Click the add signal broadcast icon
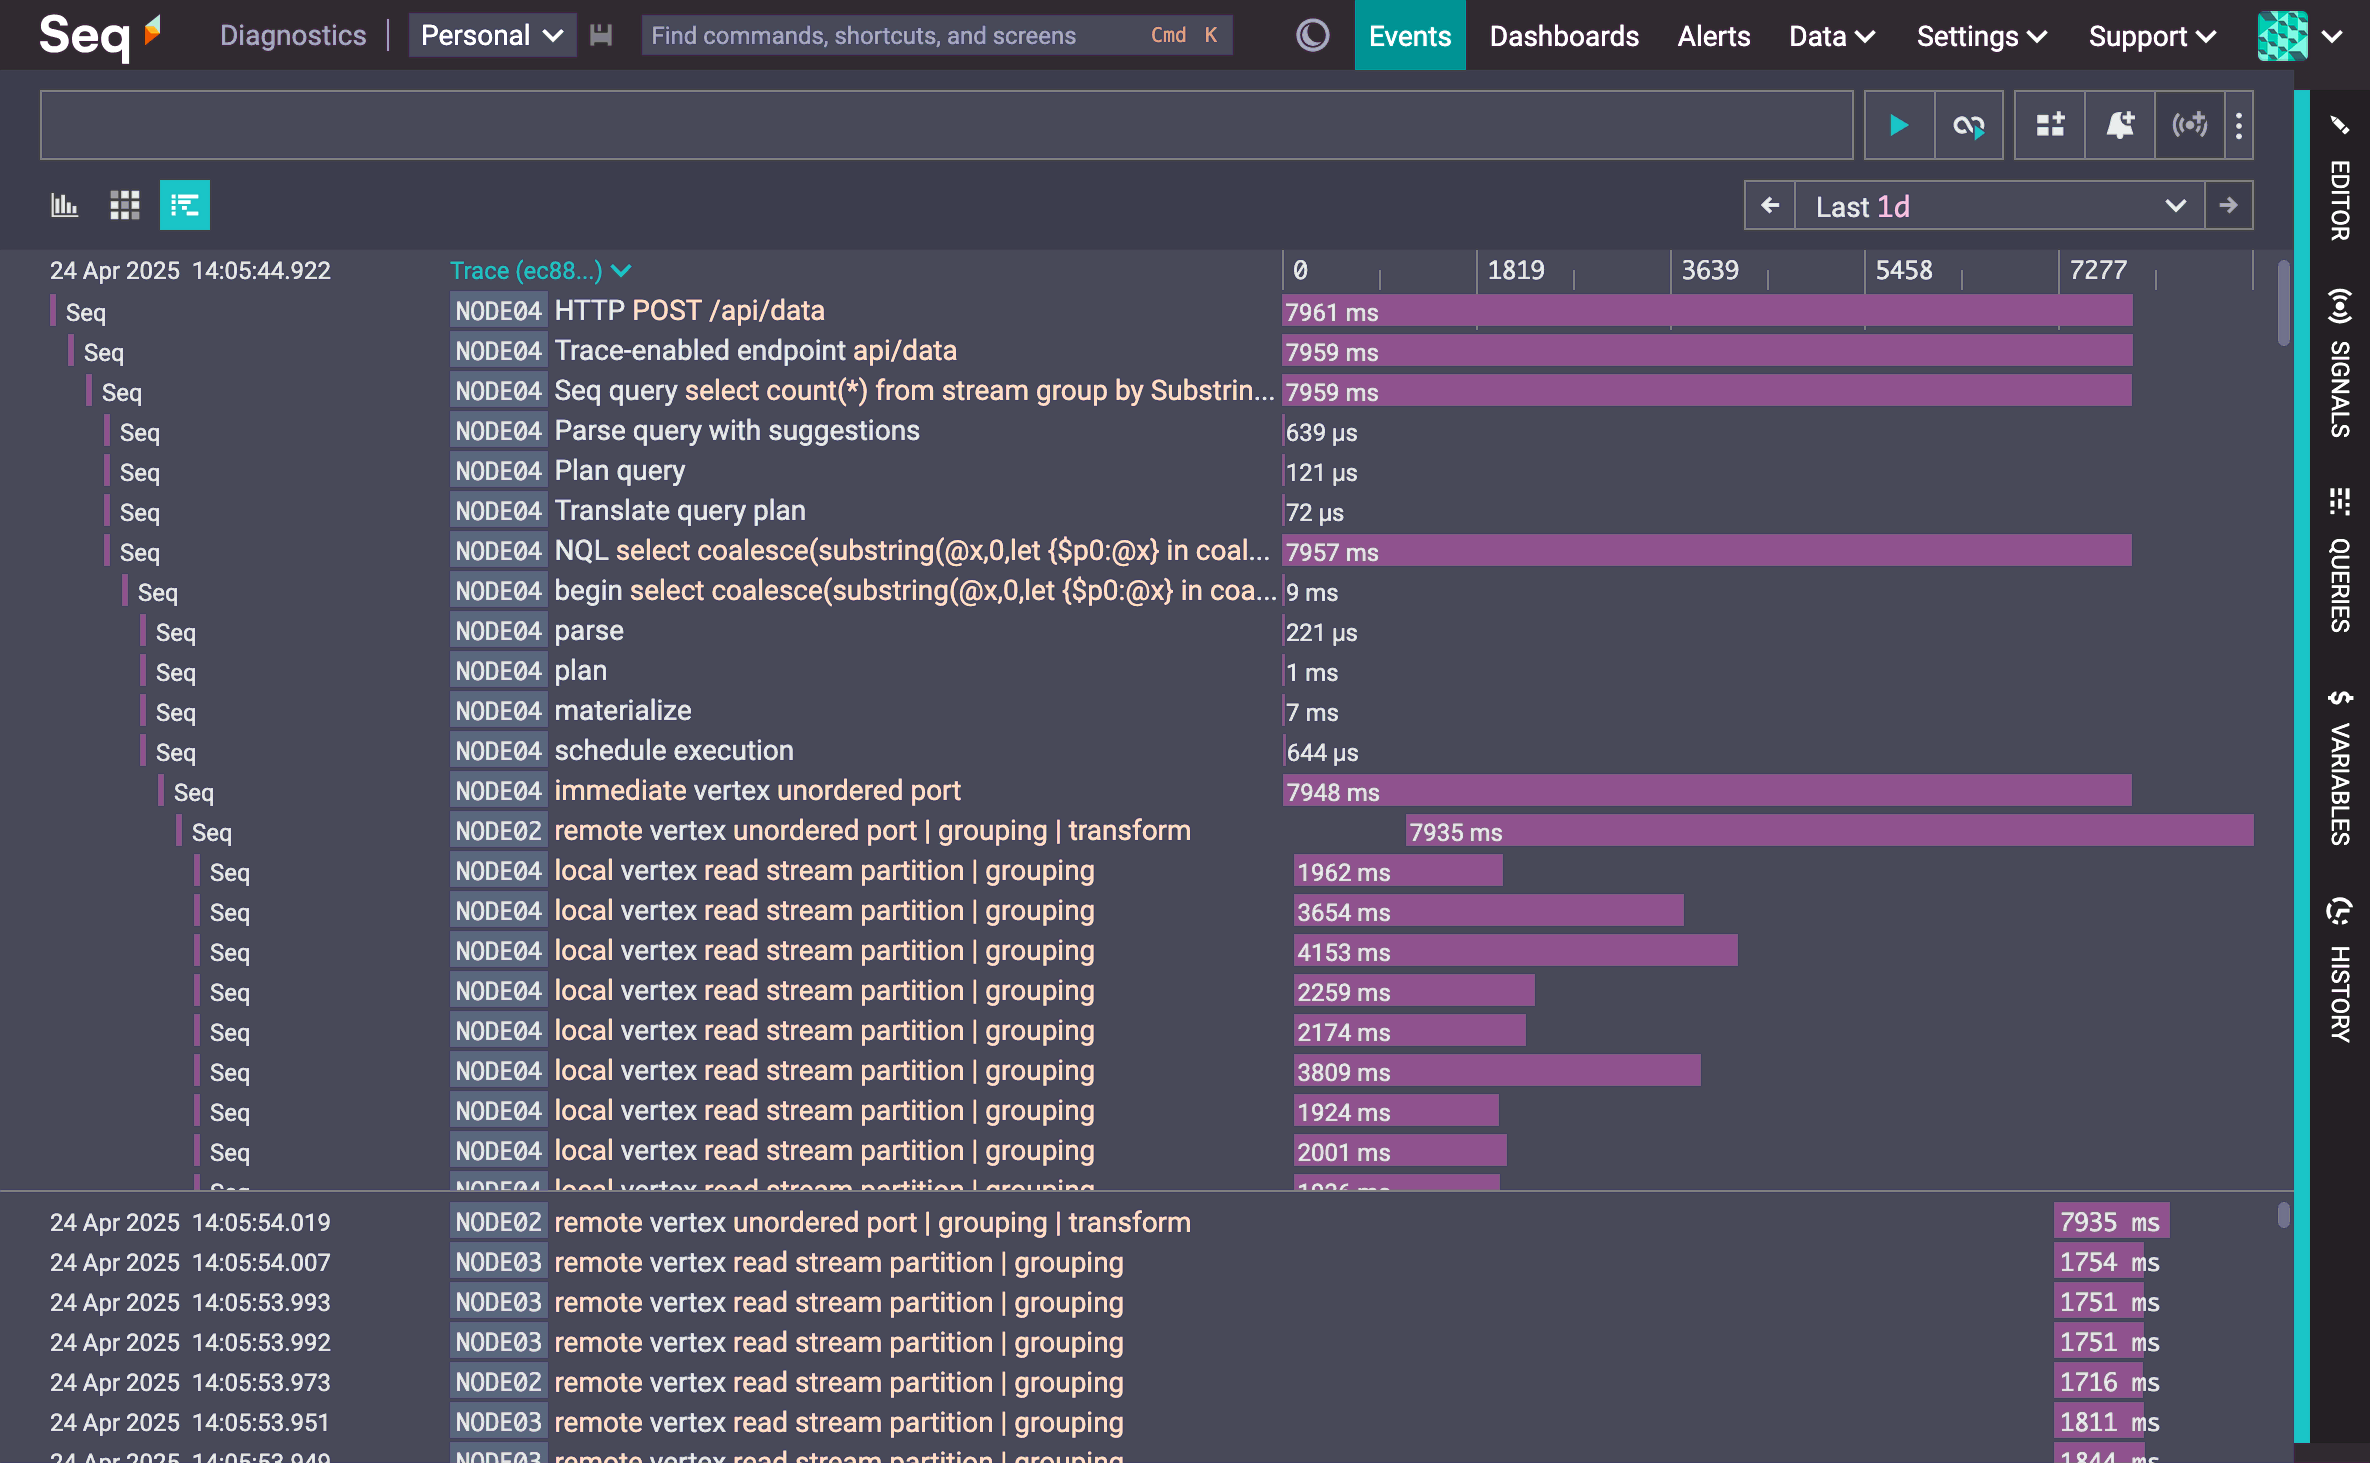Viewport: 2370px width, 1464px height. (2189, 125)
